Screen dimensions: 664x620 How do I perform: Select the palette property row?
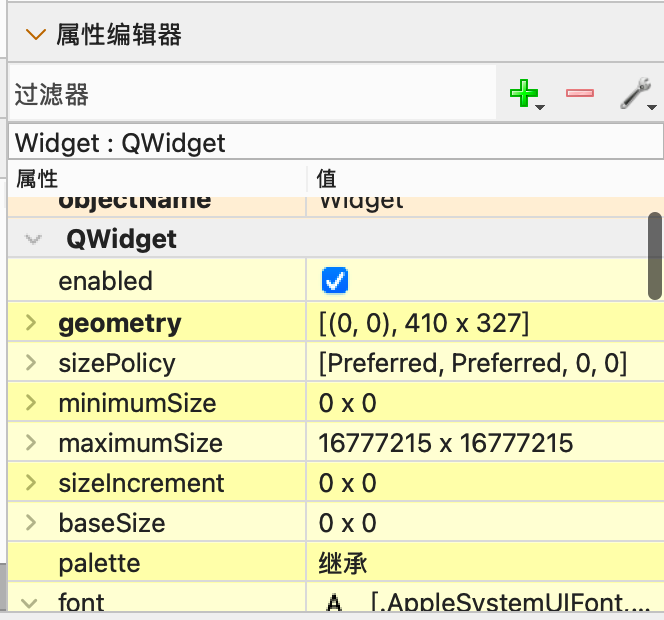pyautogui.click(x=335, y=562)
